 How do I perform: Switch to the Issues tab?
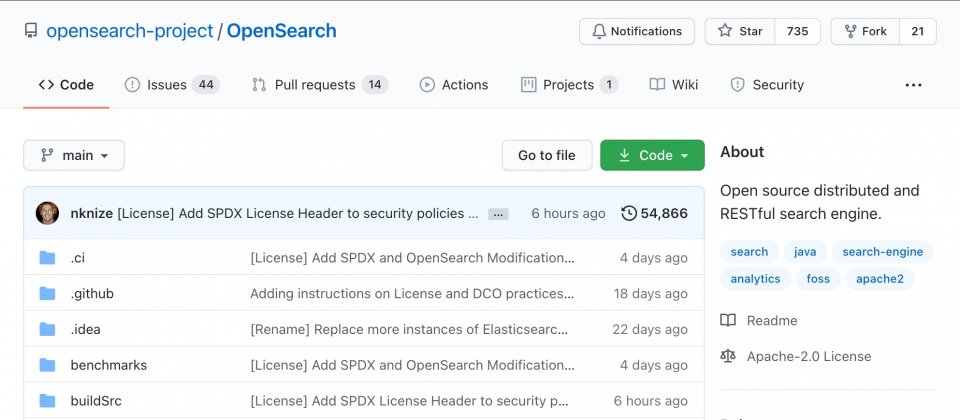172,85
